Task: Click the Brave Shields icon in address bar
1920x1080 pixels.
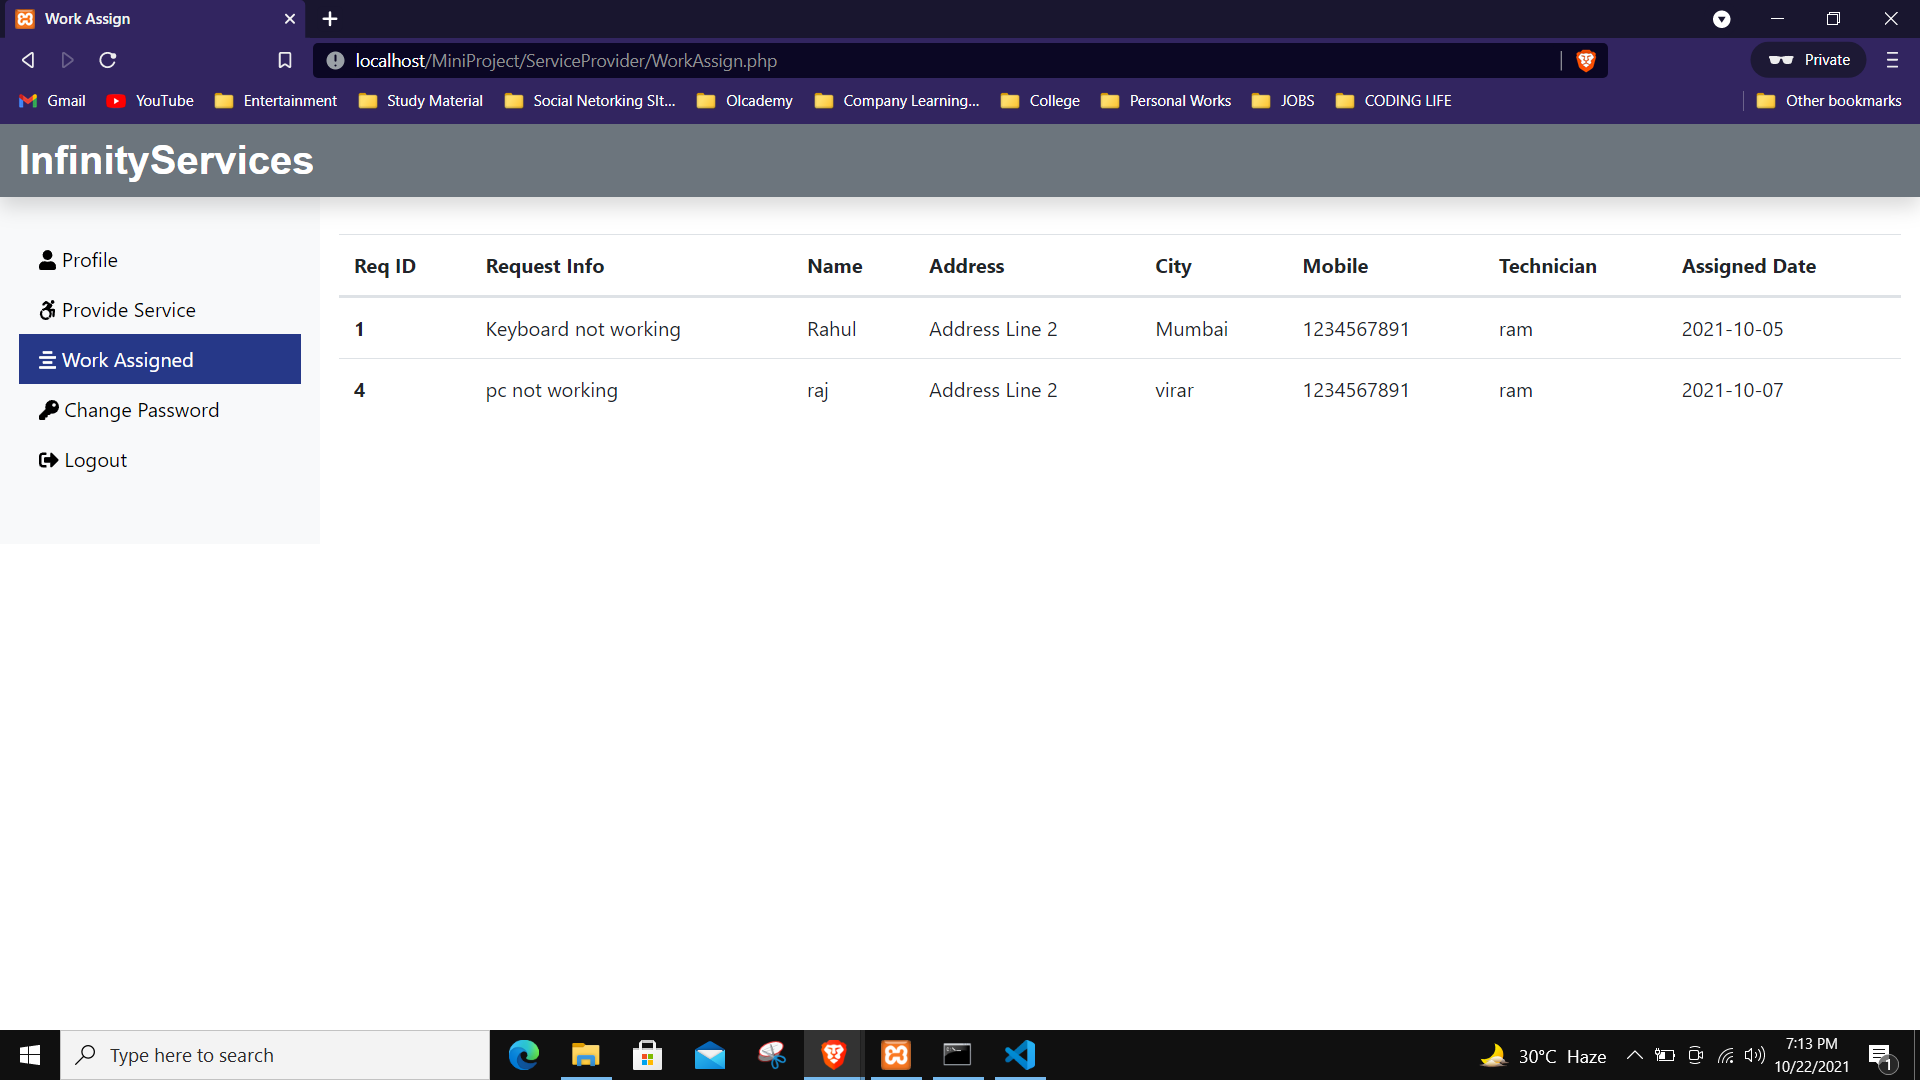Action: (x=1586, y=60)
